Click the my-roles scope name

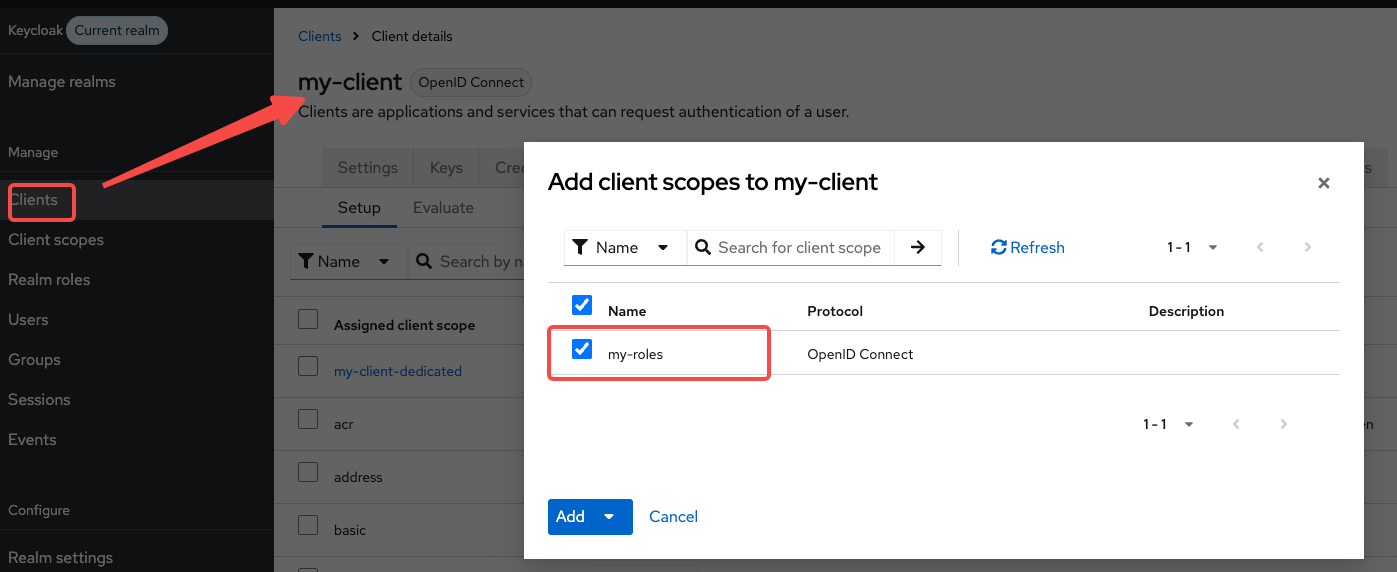click(x=635, y=354)
